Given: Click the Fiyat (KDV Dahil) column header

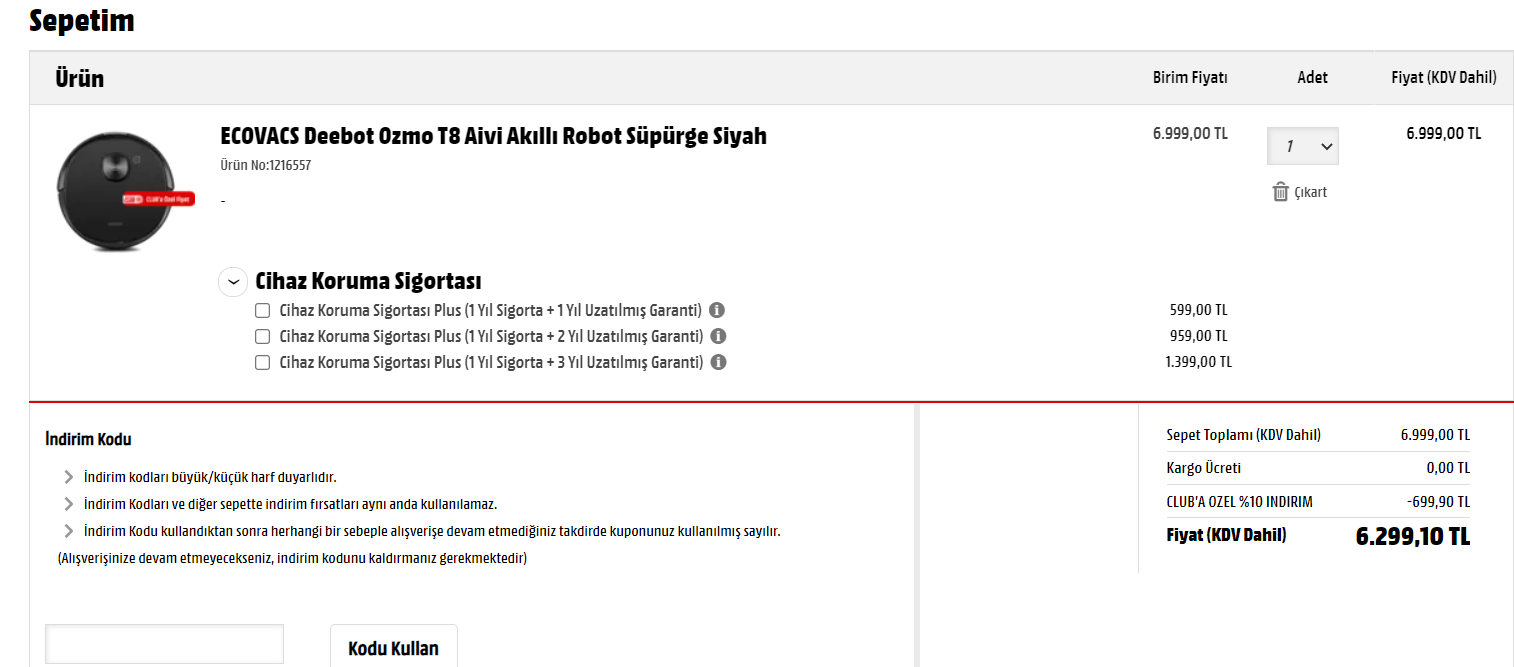Looking at the screenshot, I should 1444,77.
